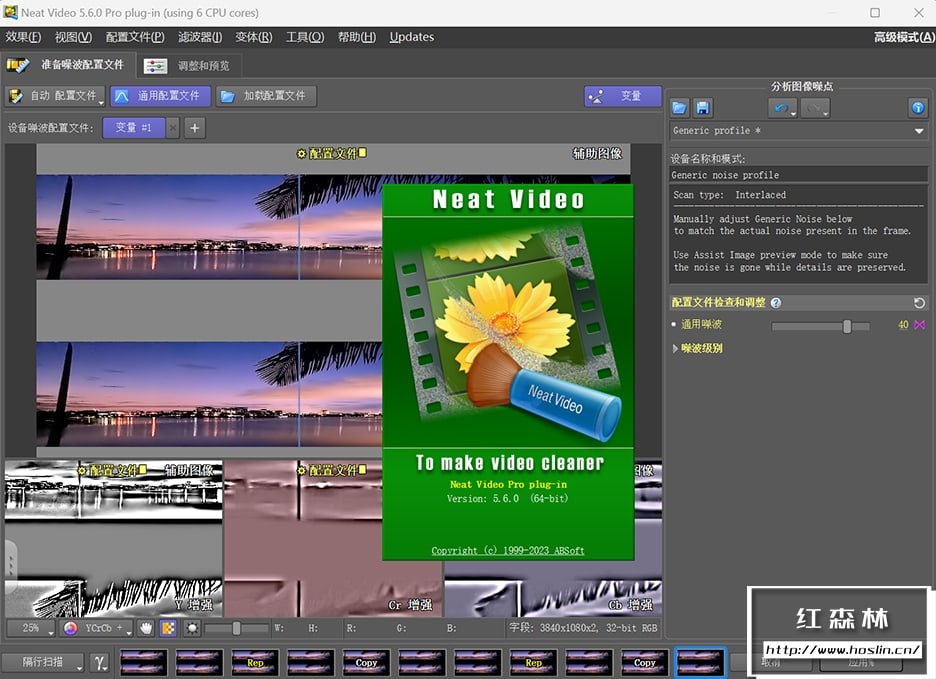Open the 滤波器(I) menu
The width and height of the screenshot is (936, 679).
(x=200, y=37)
